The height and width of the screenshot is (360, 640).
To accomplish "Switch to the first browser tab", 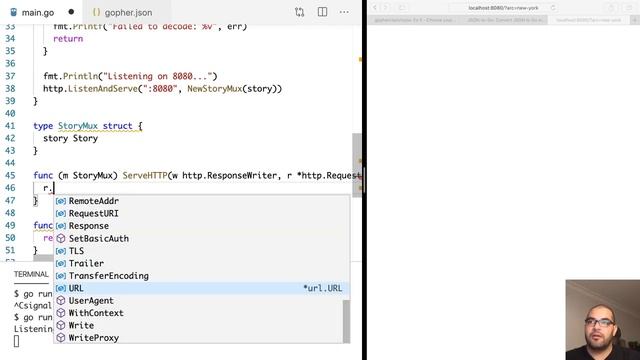I will (x=414, y=20).
